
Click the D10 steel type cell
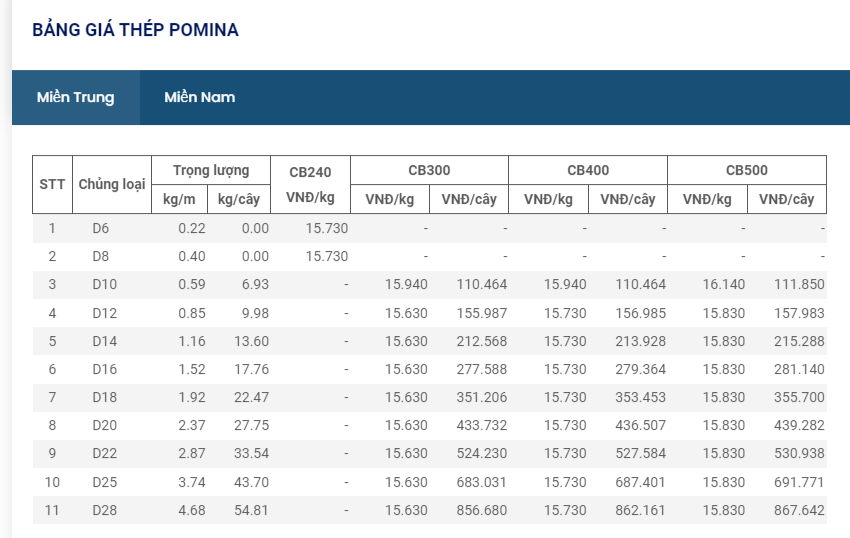[105, 285]
